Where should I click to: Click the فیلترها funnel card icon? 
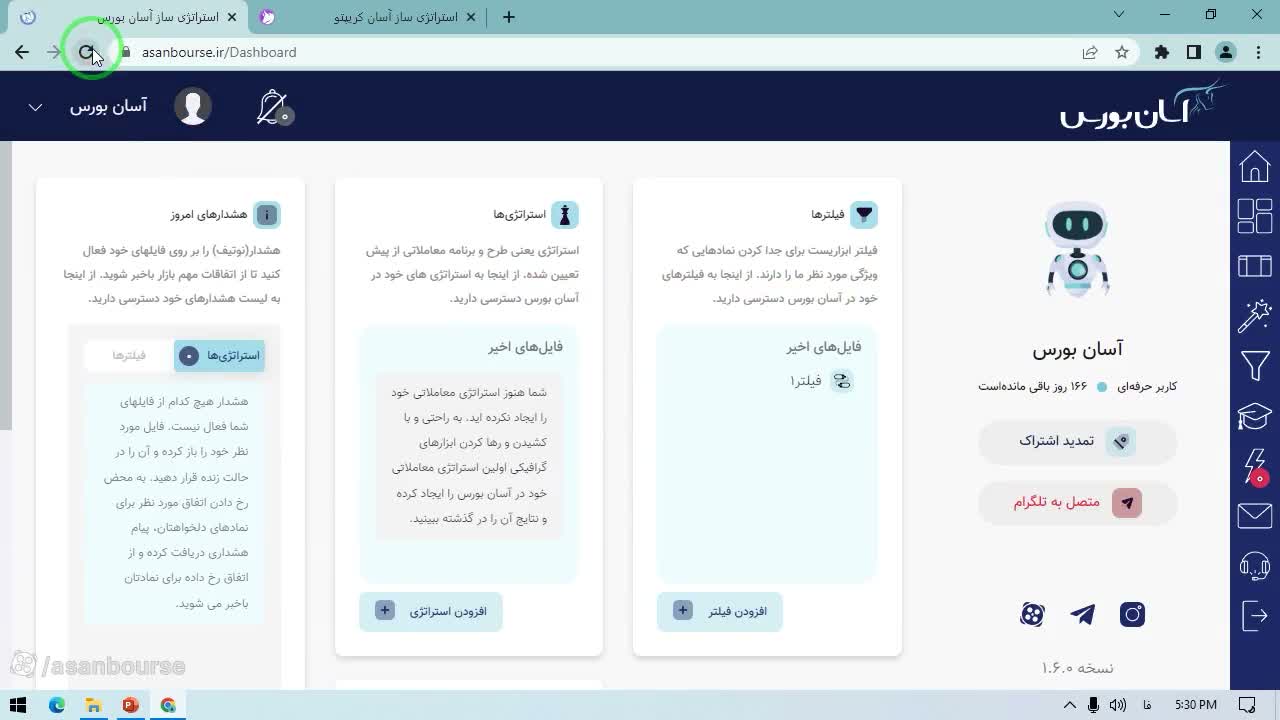tap(864, 214)
